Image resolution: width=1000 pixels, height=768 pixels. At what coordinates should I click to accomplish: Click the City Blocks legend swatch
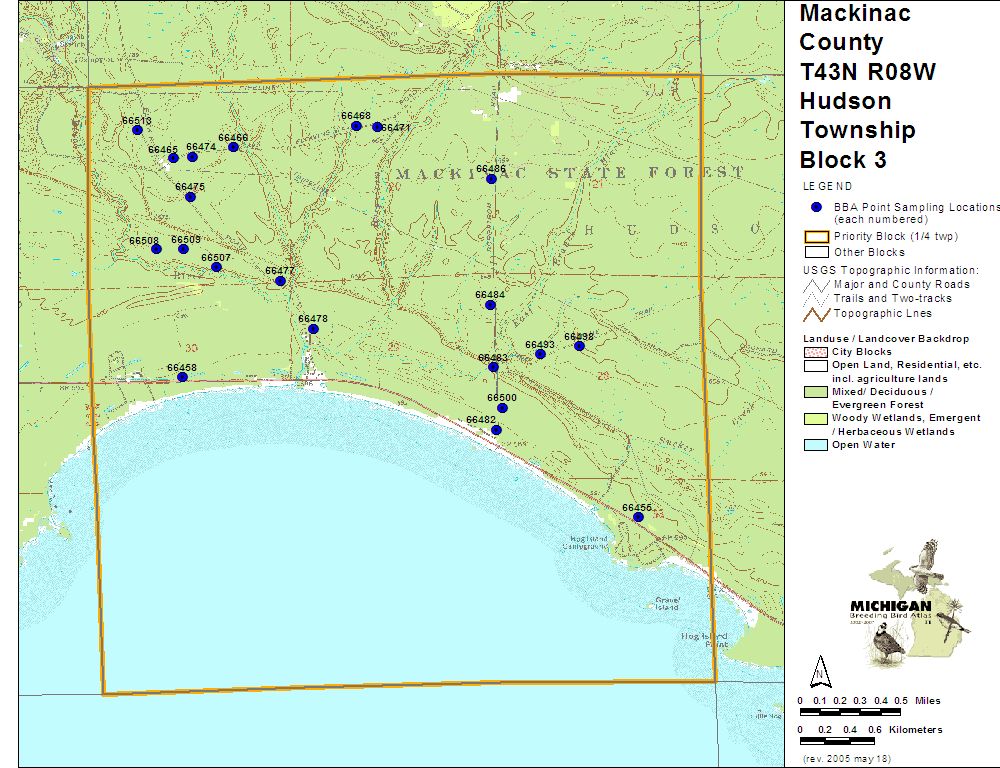[816, 352]
